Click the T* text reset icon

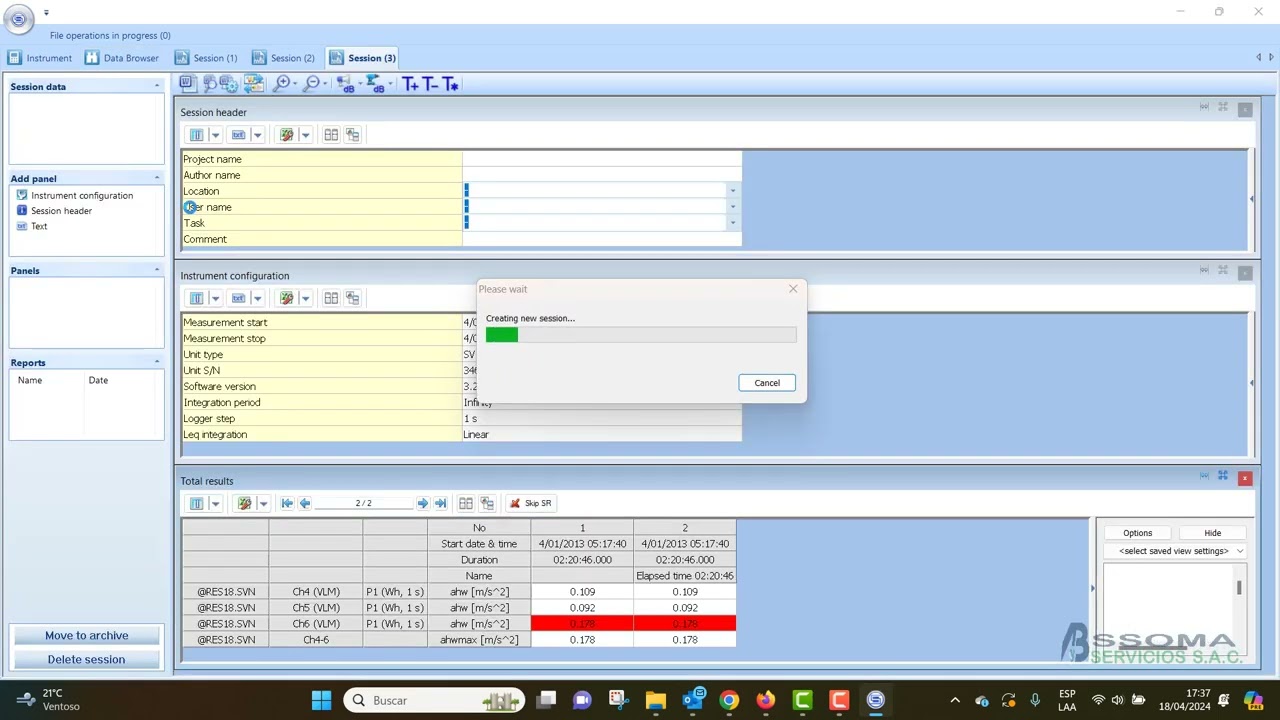[450, 84]
